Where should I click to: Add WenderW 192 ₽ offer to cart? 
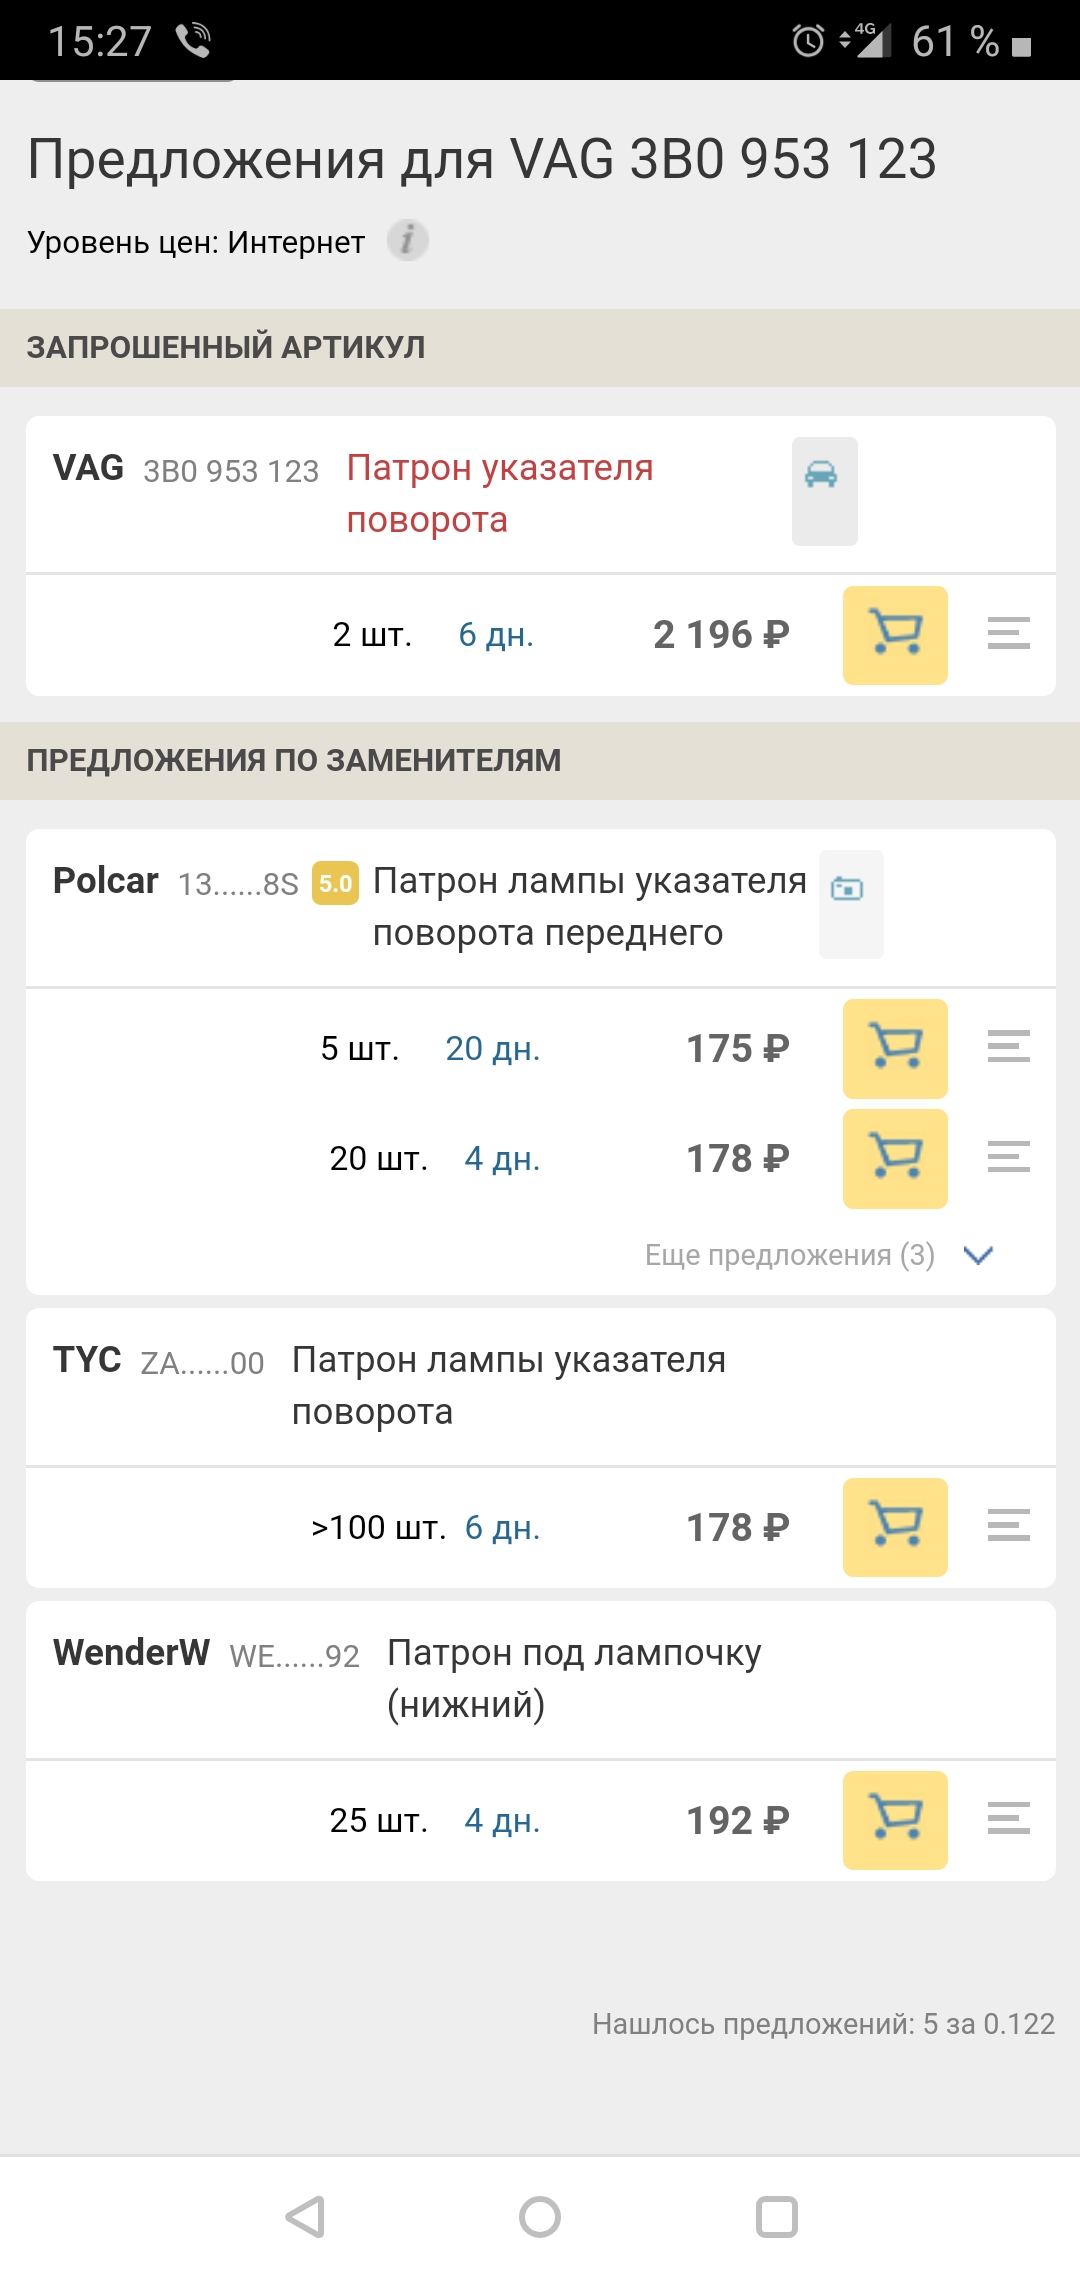(x=895, y=1820)
